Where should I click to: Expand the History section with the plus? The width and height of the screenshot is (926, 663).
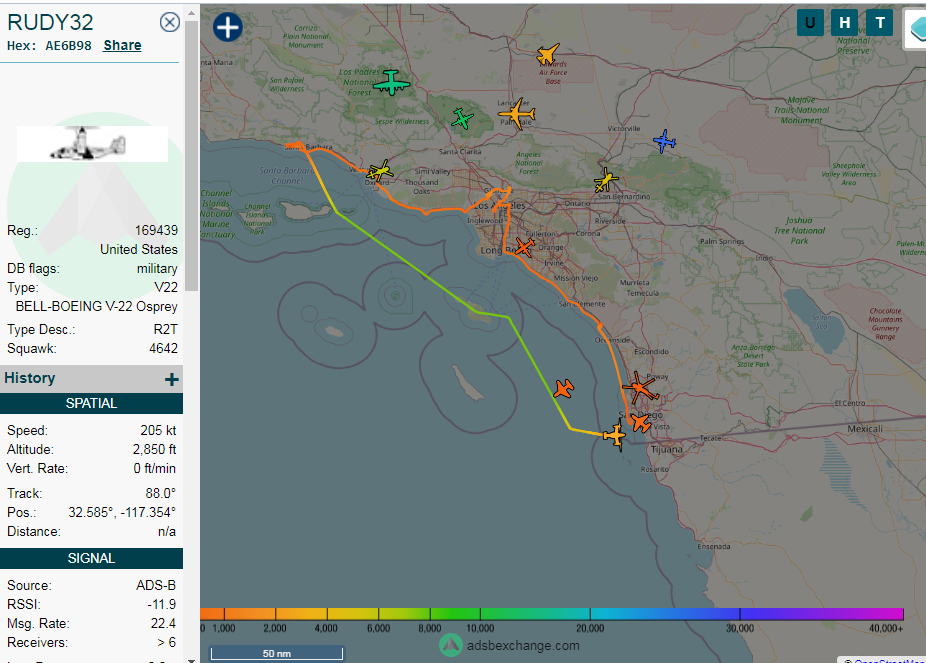click(171, 379)
